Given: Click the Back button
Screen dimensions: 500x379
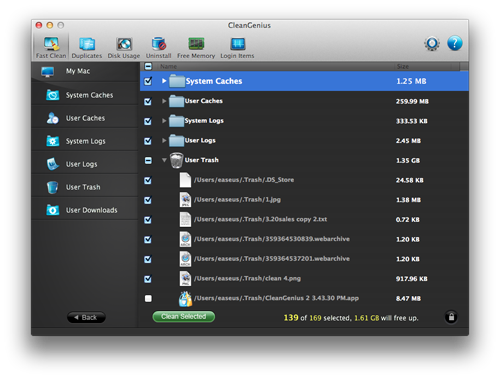Looking at the screenshot, I should coord(86,317).
